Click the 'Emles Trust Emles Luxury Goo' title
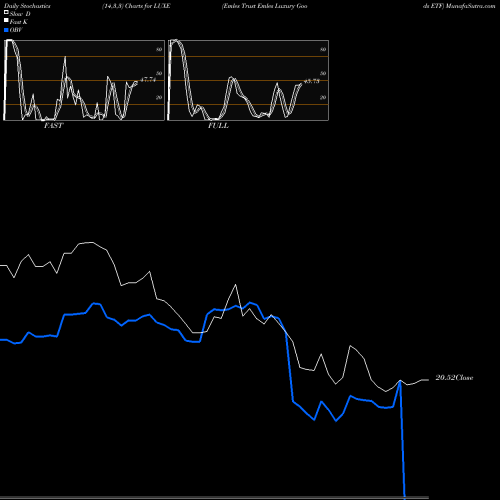 coord(265,6)
